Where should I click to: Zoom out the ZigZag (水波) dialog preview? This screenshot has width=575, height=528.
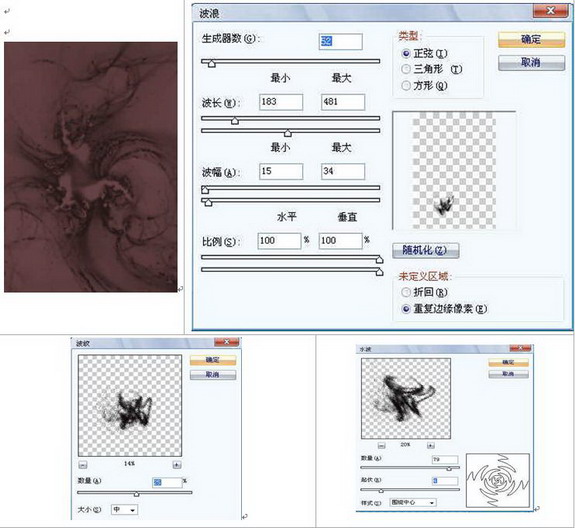tap(381, 446)
